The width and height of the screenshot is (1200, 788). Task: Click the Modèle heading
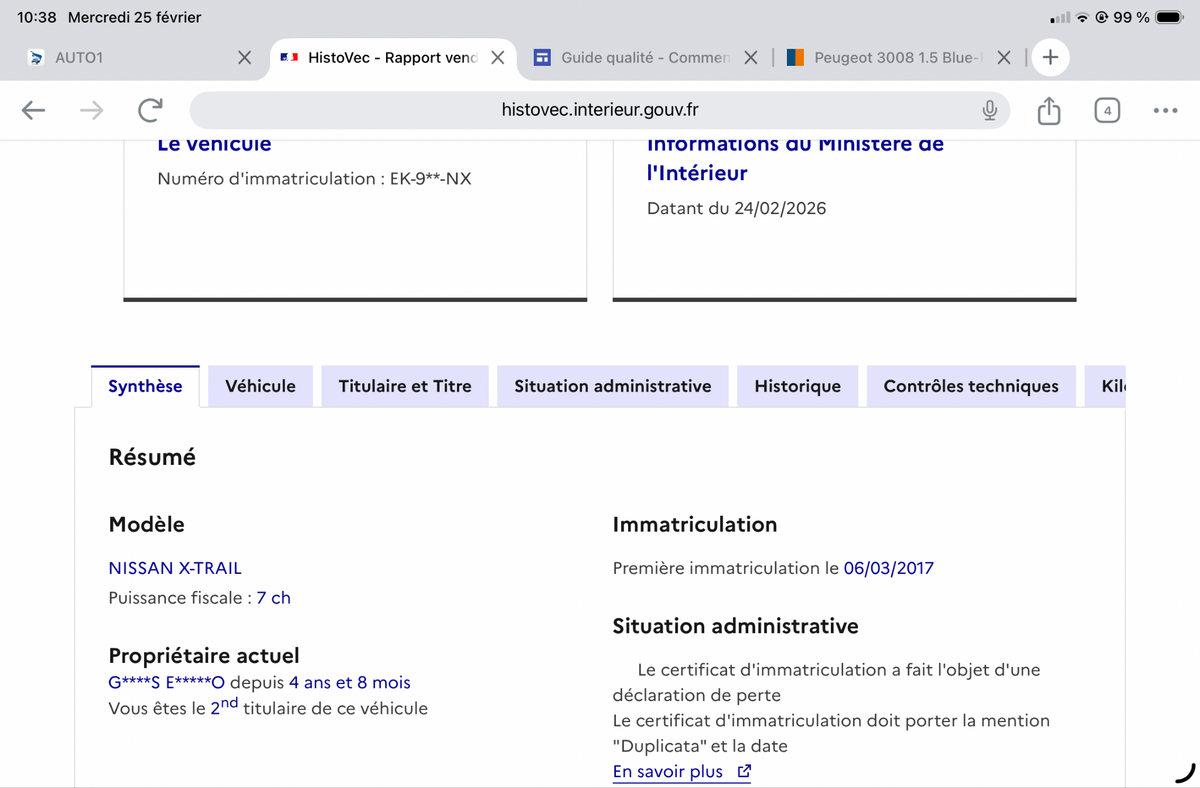click(146, 524)
